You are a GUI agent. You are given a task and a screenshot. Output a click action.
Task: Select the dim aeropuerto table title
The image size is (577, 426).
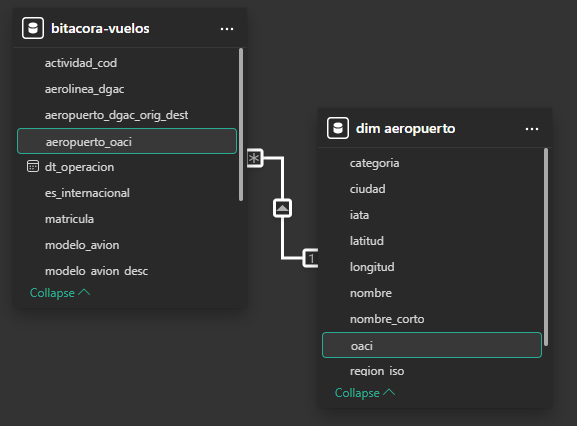406,129
